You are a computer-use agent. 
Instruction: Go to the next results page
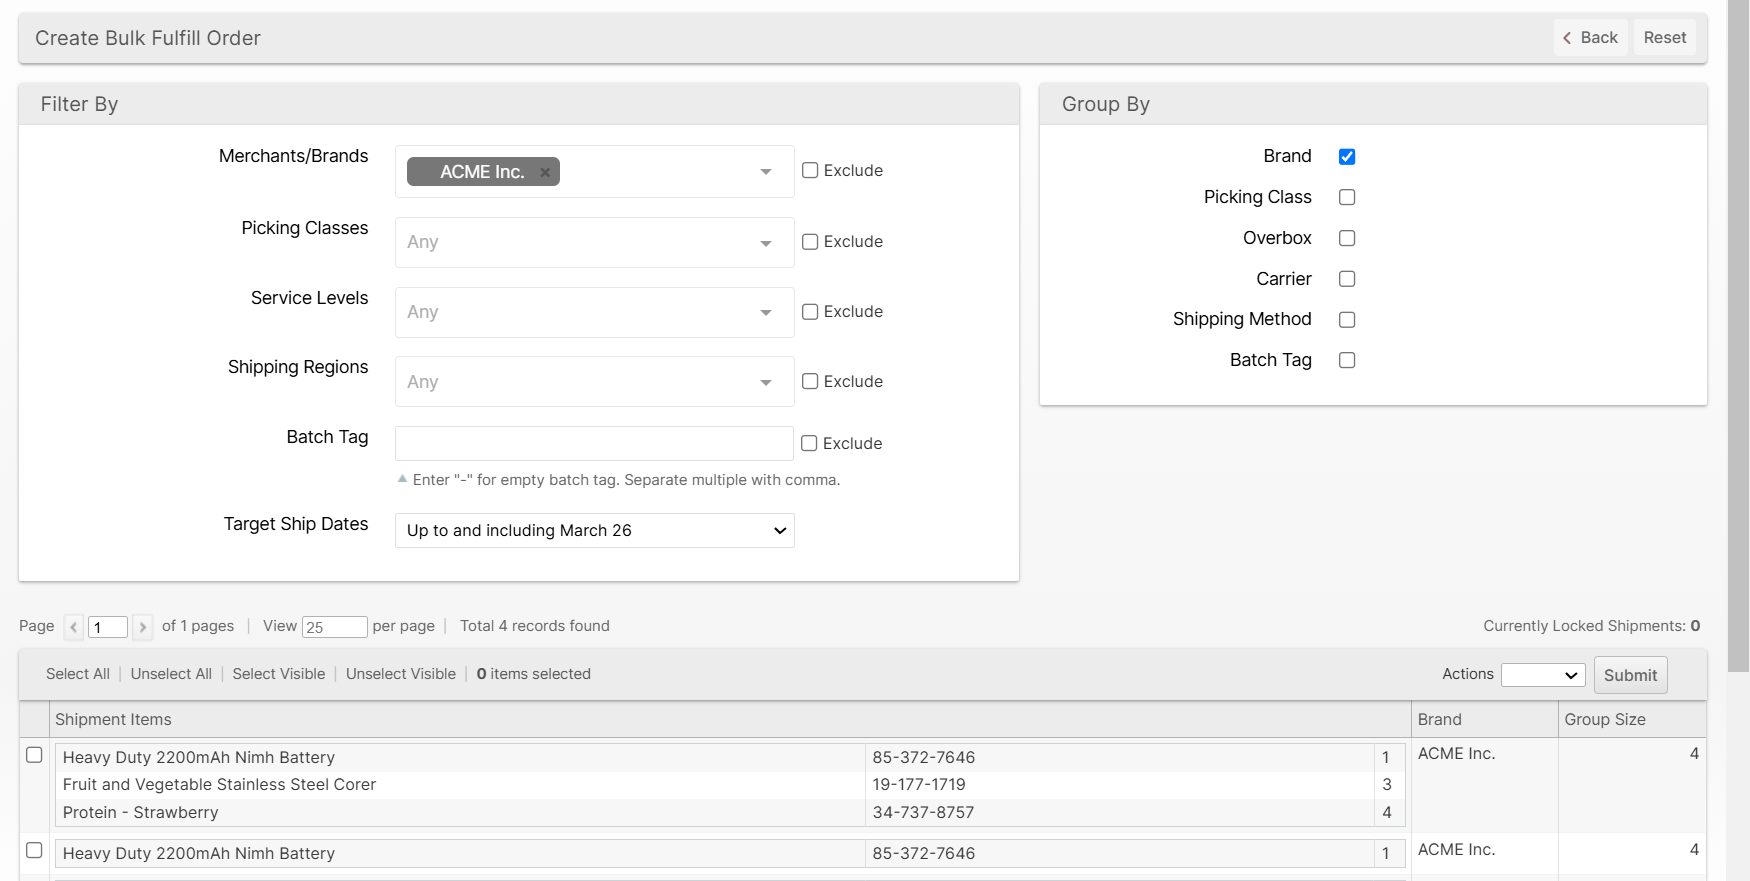[x=142, y=627]
